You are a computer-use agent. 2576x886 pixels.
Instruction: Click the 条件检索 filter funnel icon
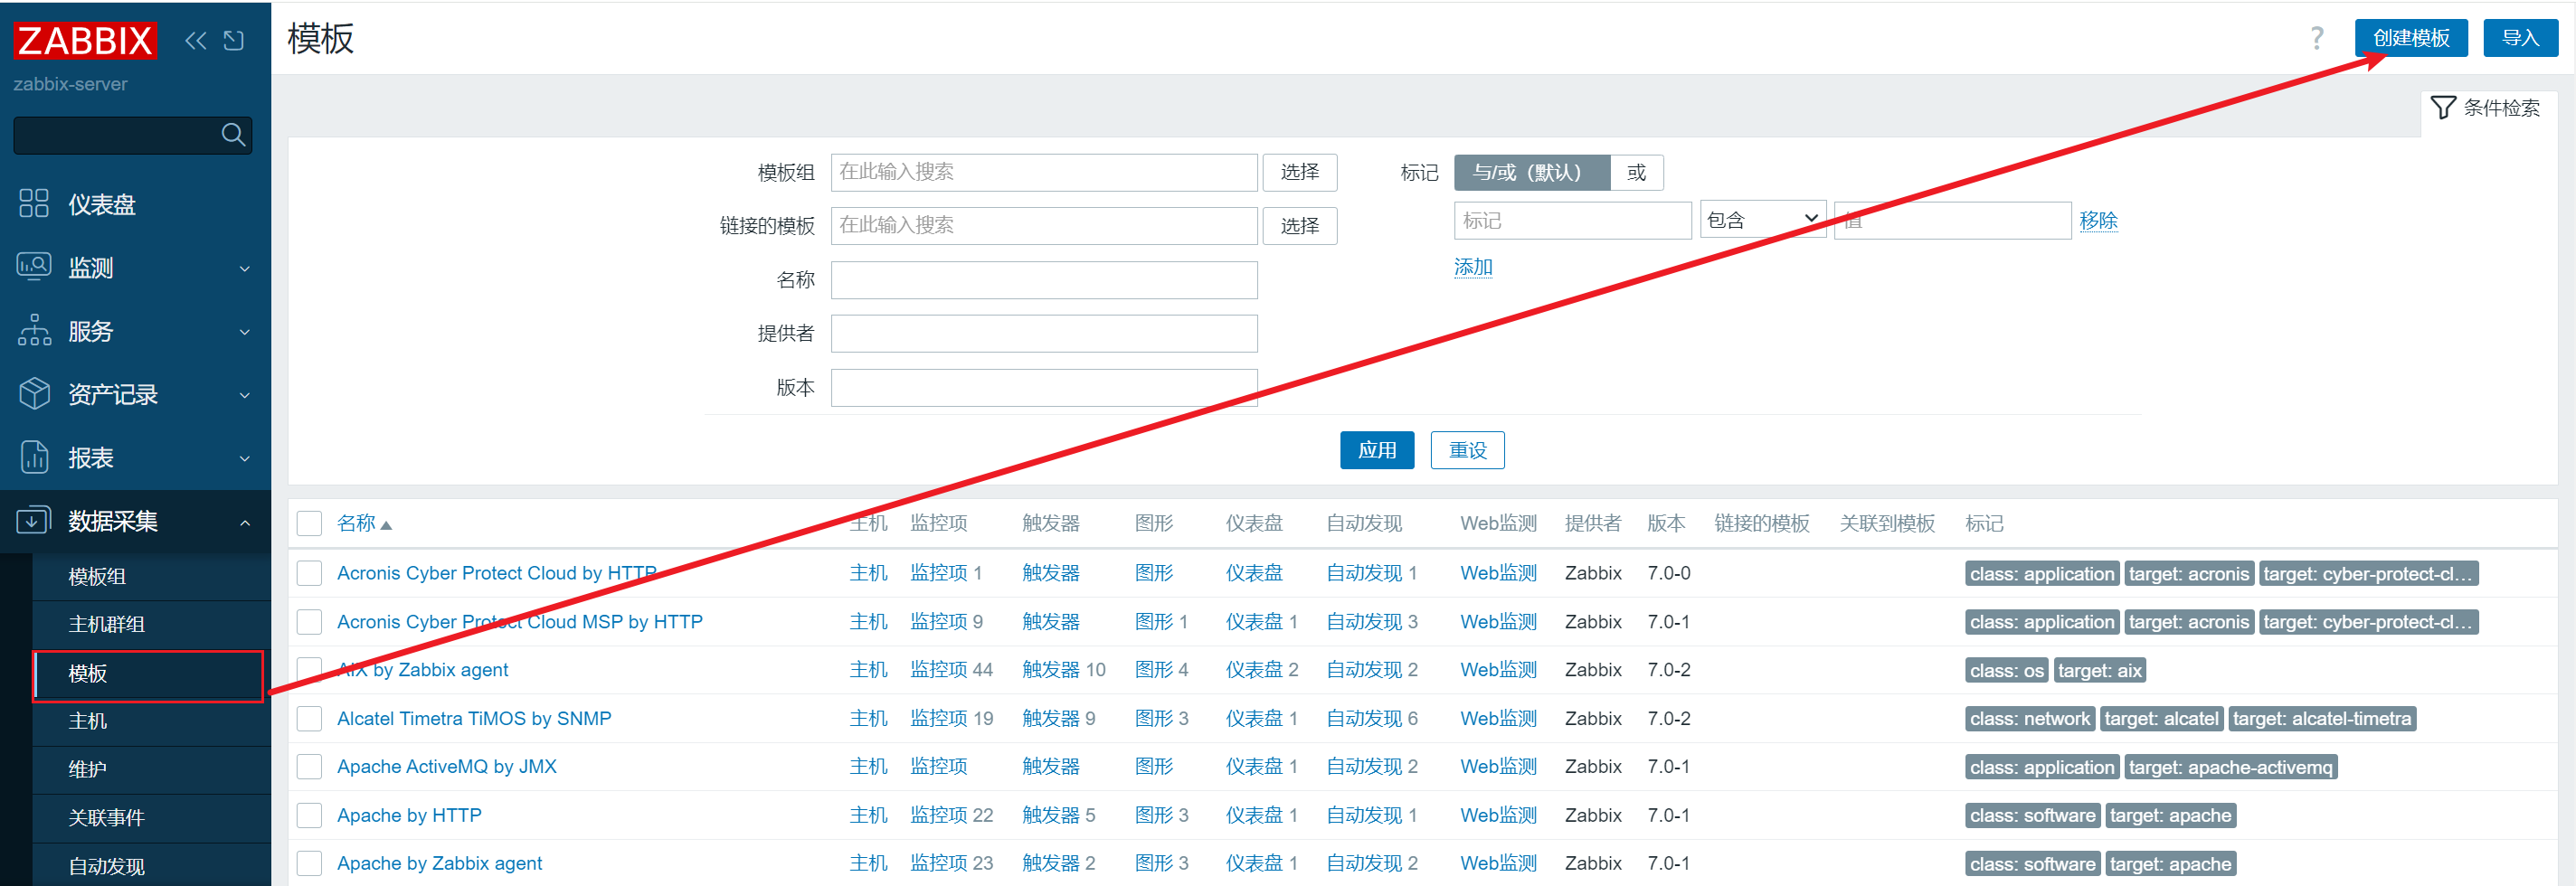(x=2443, y=108)
